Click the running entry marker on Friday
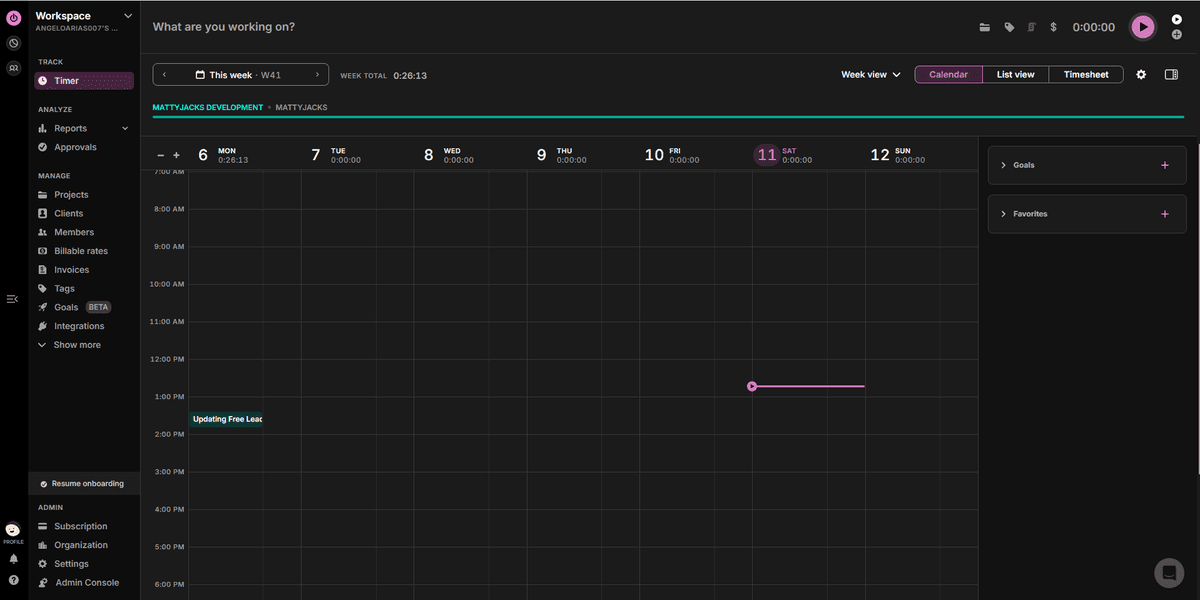 pos(752,385)
